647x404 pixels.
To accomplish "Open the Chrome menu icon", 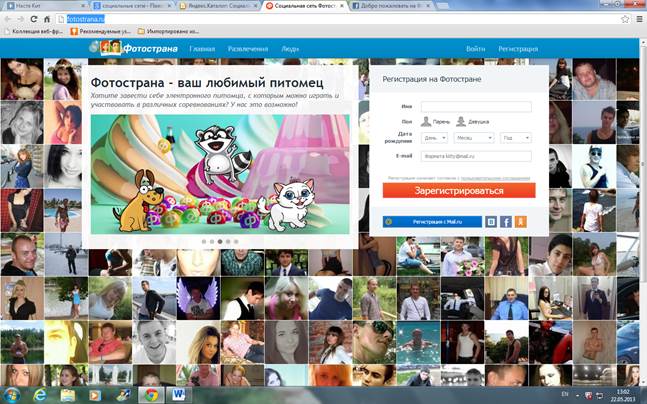I will click(639, 19).
